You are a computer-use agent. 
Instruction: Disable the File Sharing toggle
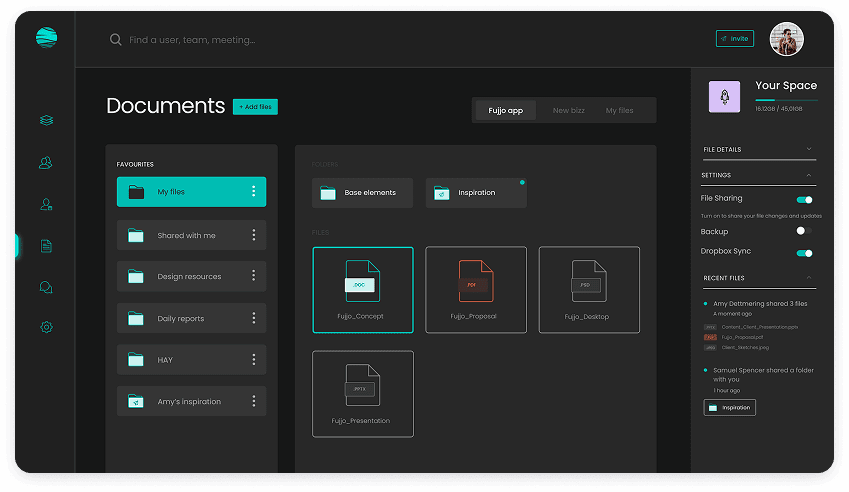pos(804,199)
